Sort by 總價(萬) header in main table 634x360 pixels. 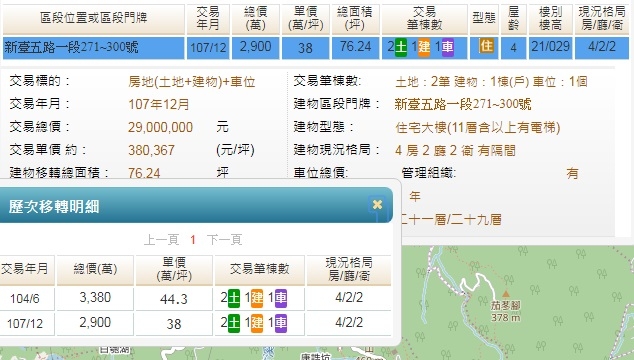click(x=256, y=19)
